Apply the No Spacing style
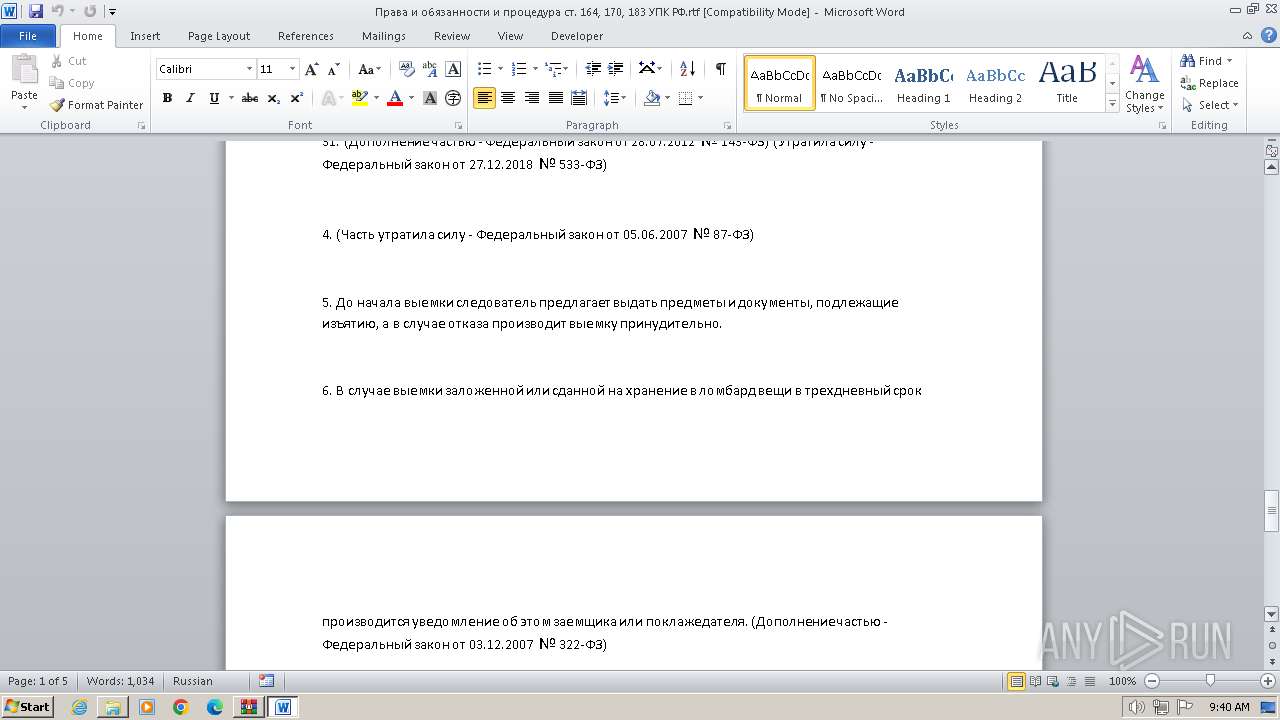The image size is (1280, 720). (x=851, y=83)
